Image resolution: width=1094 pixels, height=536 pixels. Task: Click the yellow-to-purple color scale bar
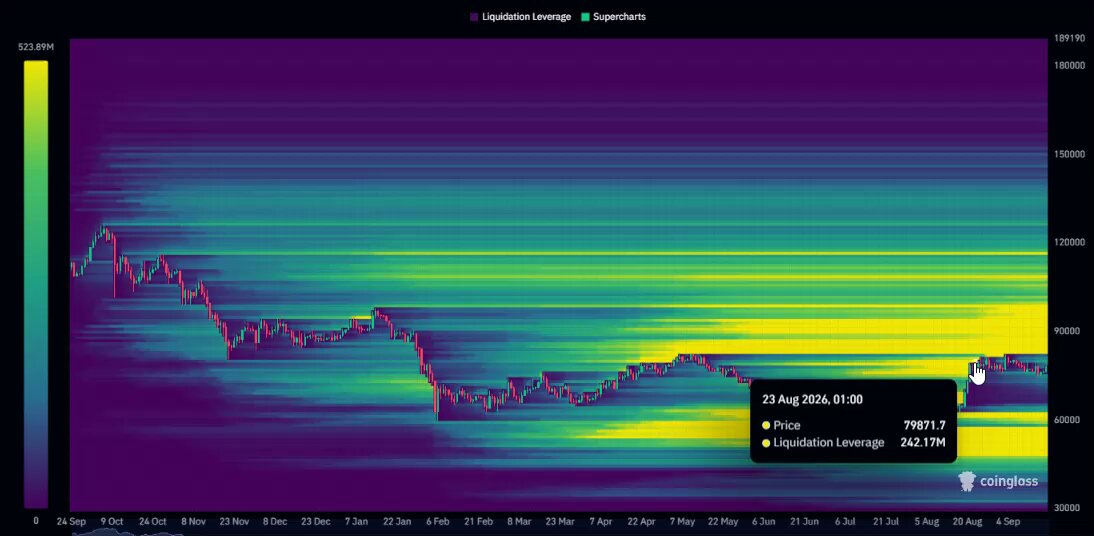(x=36, y=284)
